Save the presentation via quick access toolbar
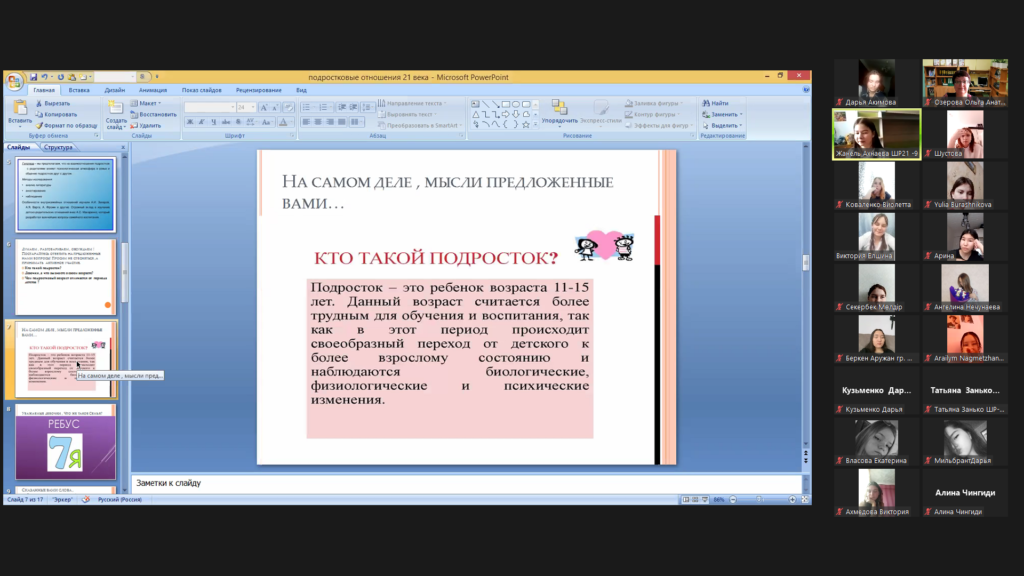 point(33,77)
